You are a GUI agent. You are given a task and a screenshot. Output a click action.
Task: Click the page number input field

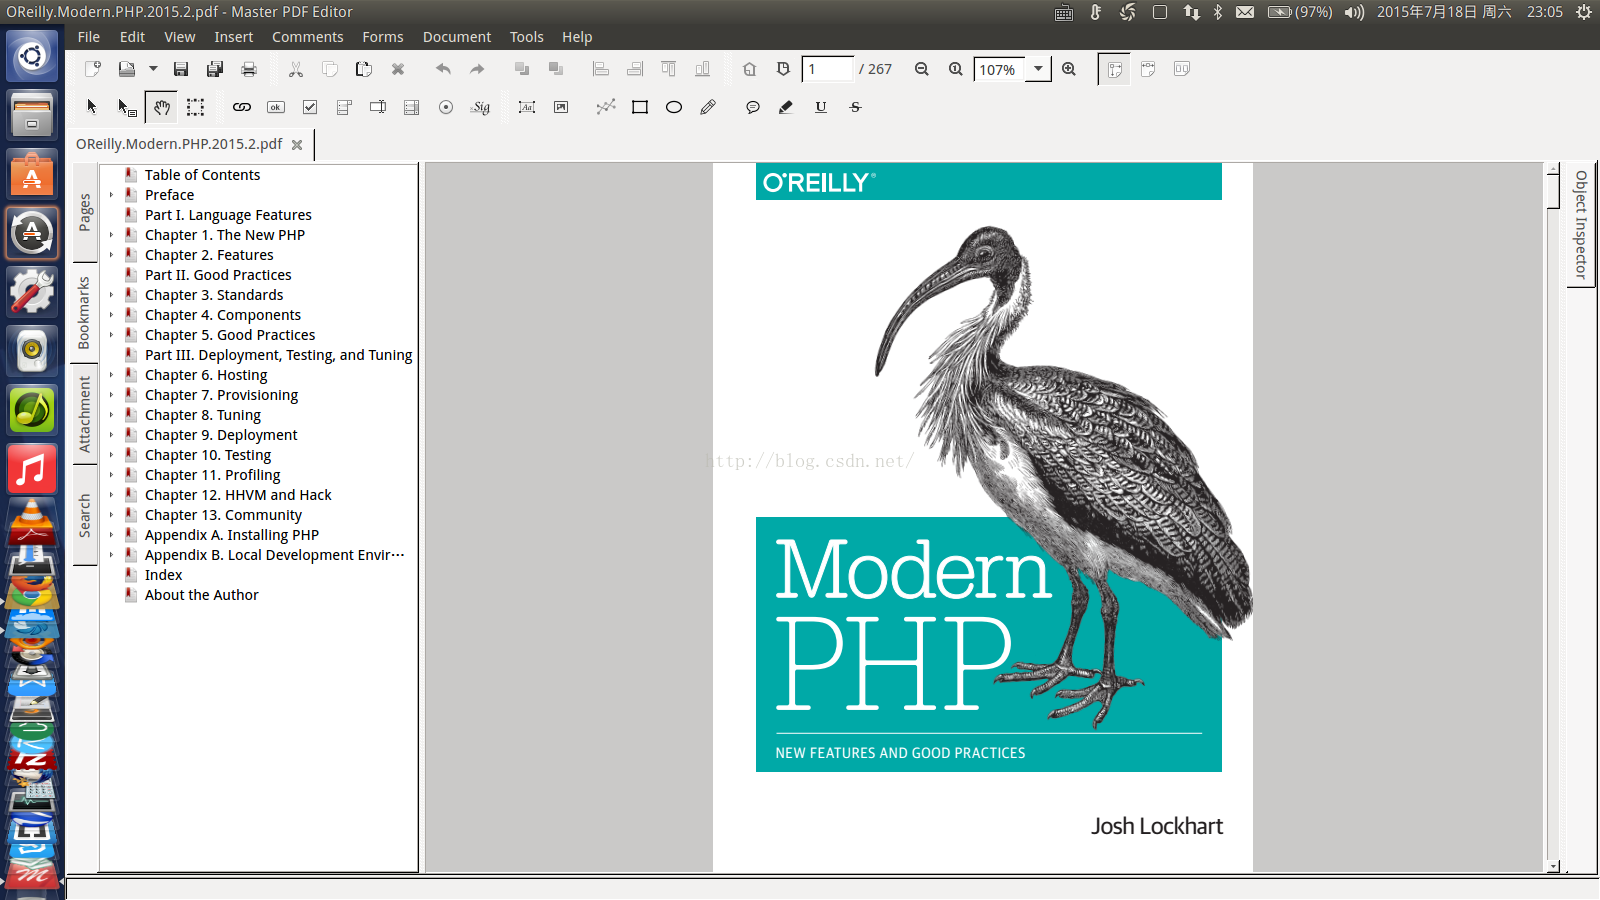827,69
